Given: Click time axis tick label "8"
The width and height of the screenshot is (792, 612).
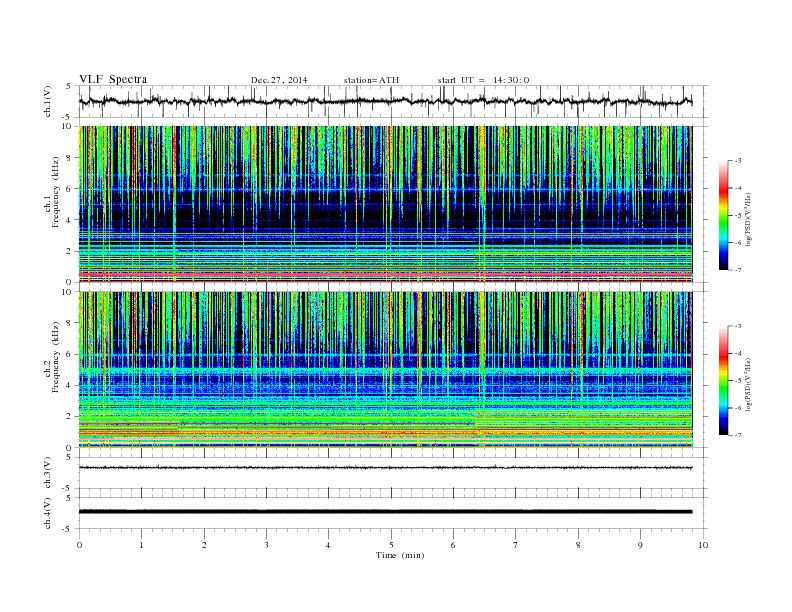Looking at the screenshot, I should point(578,545).
